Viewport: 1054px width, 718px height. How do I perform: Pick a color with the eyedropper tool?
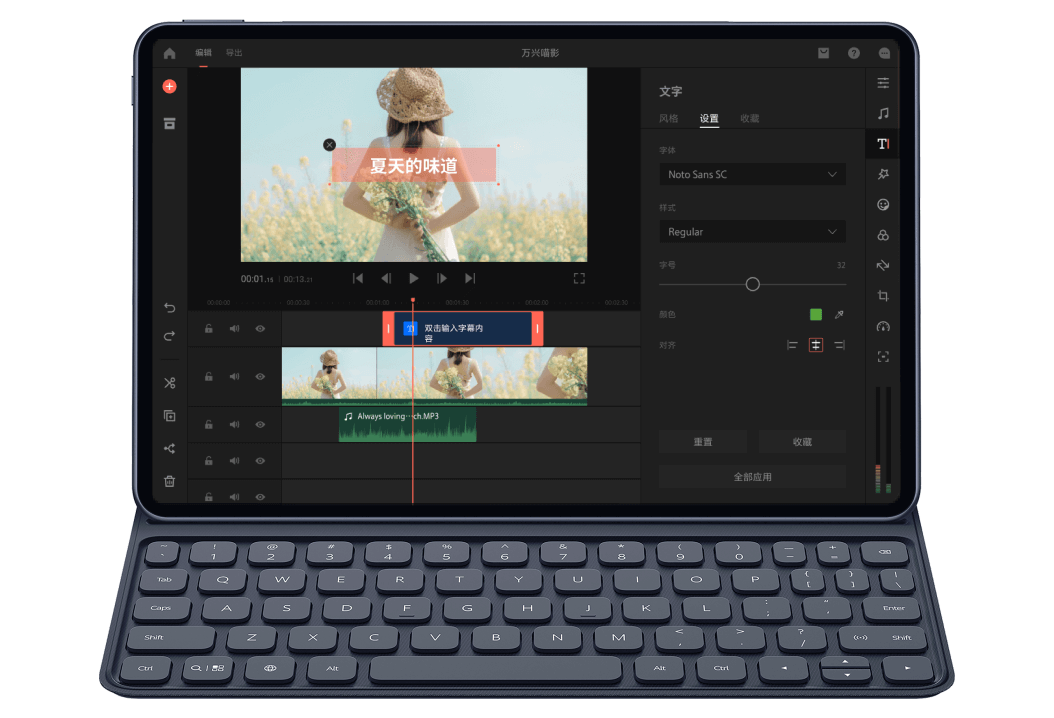(x=839, y=314)
